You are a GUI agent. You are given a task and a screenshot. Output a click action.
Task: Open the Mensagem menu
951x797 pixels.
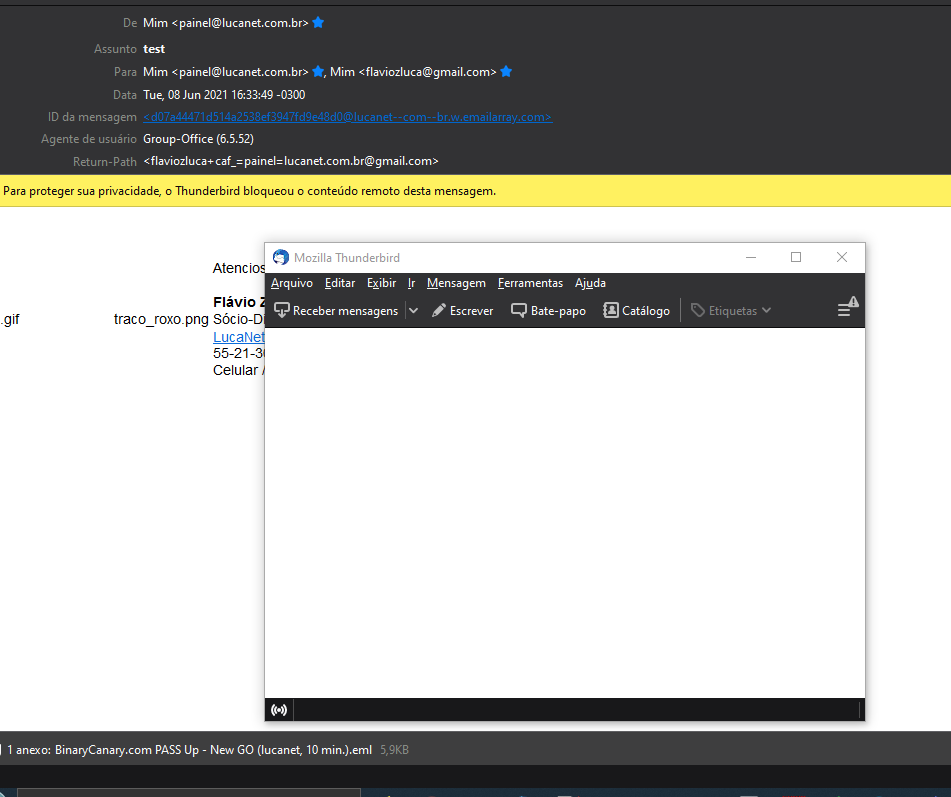coord(456,283)
